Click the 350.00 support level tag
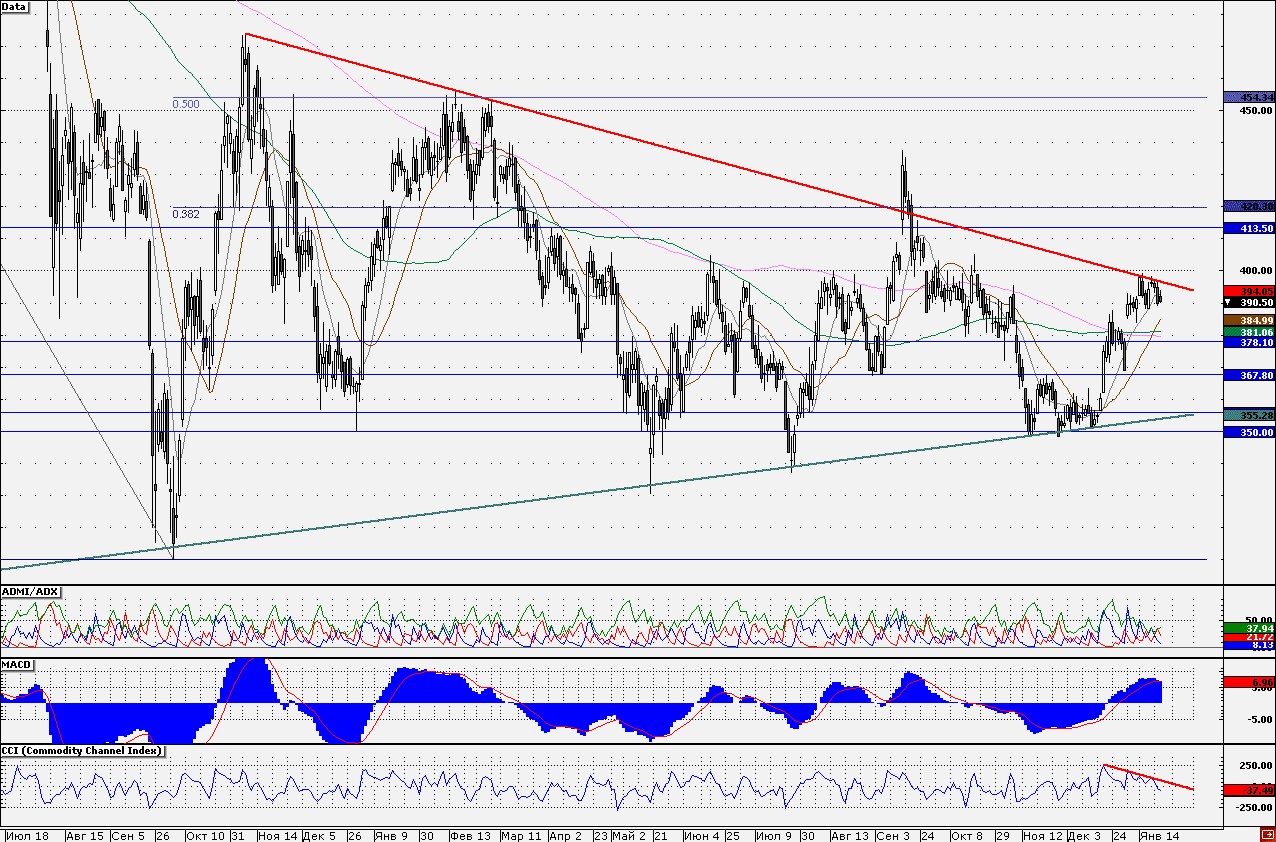Viewport: 1276px width, 842px height. point(1249,432)
